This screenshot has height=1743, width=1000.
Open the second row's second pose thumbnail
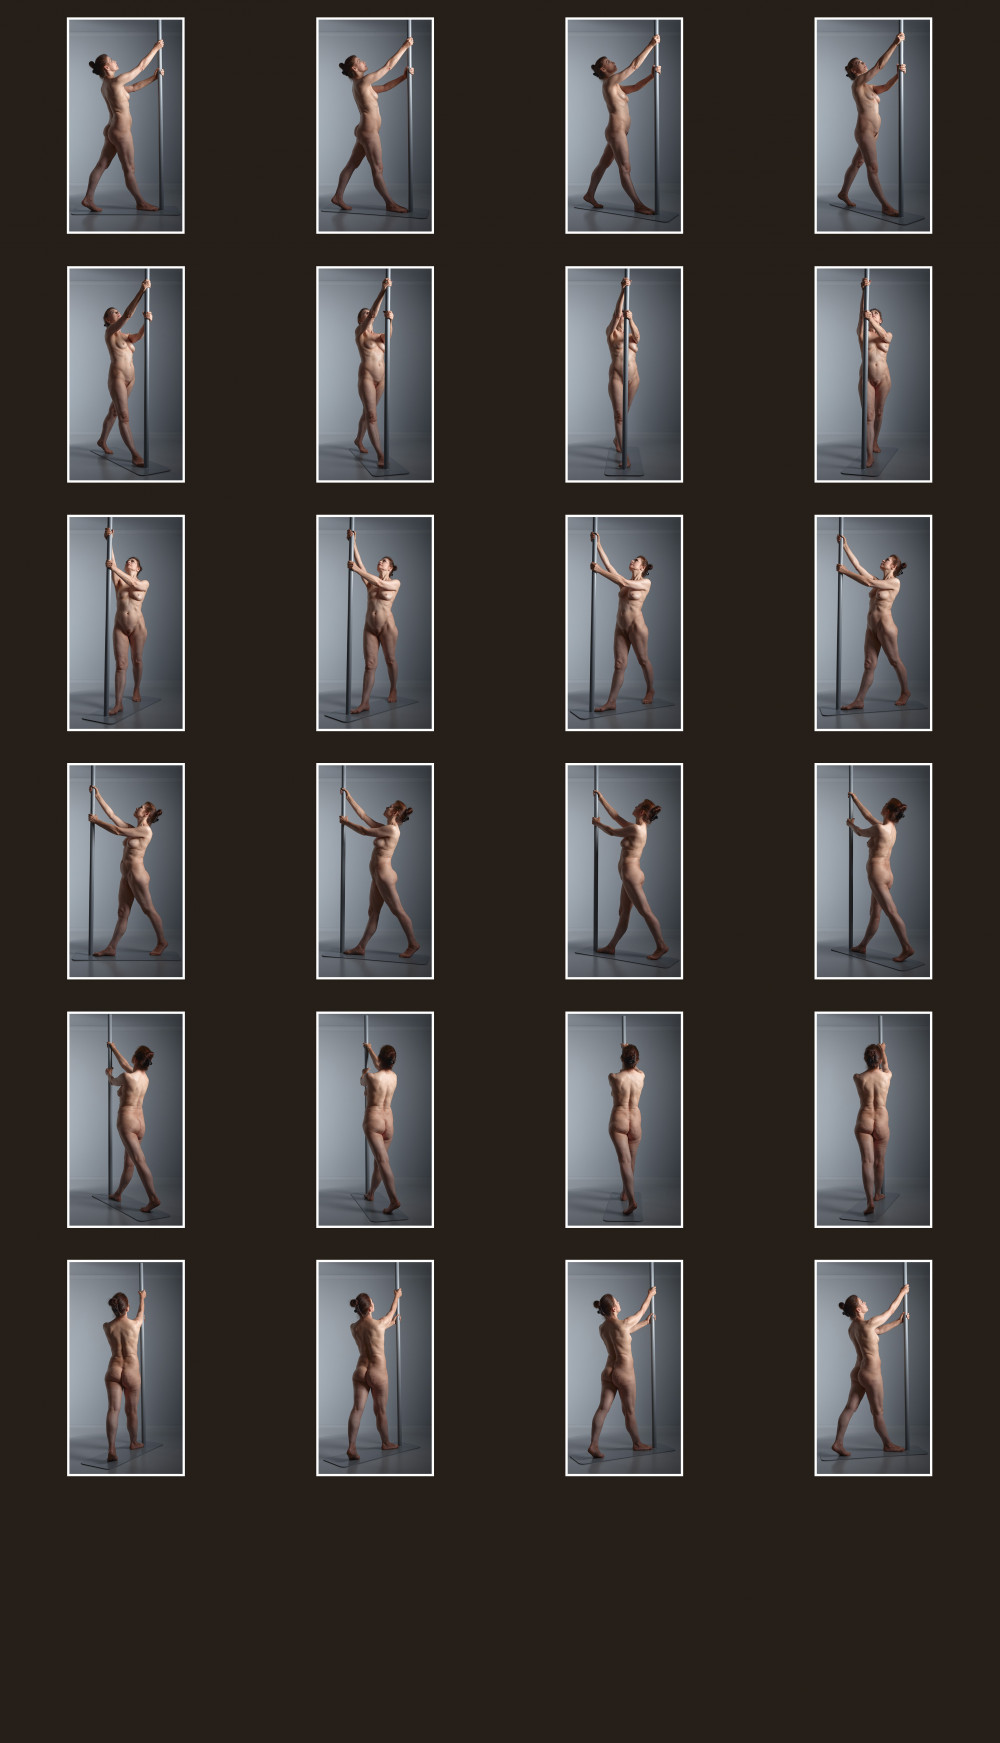click(375, 374)
